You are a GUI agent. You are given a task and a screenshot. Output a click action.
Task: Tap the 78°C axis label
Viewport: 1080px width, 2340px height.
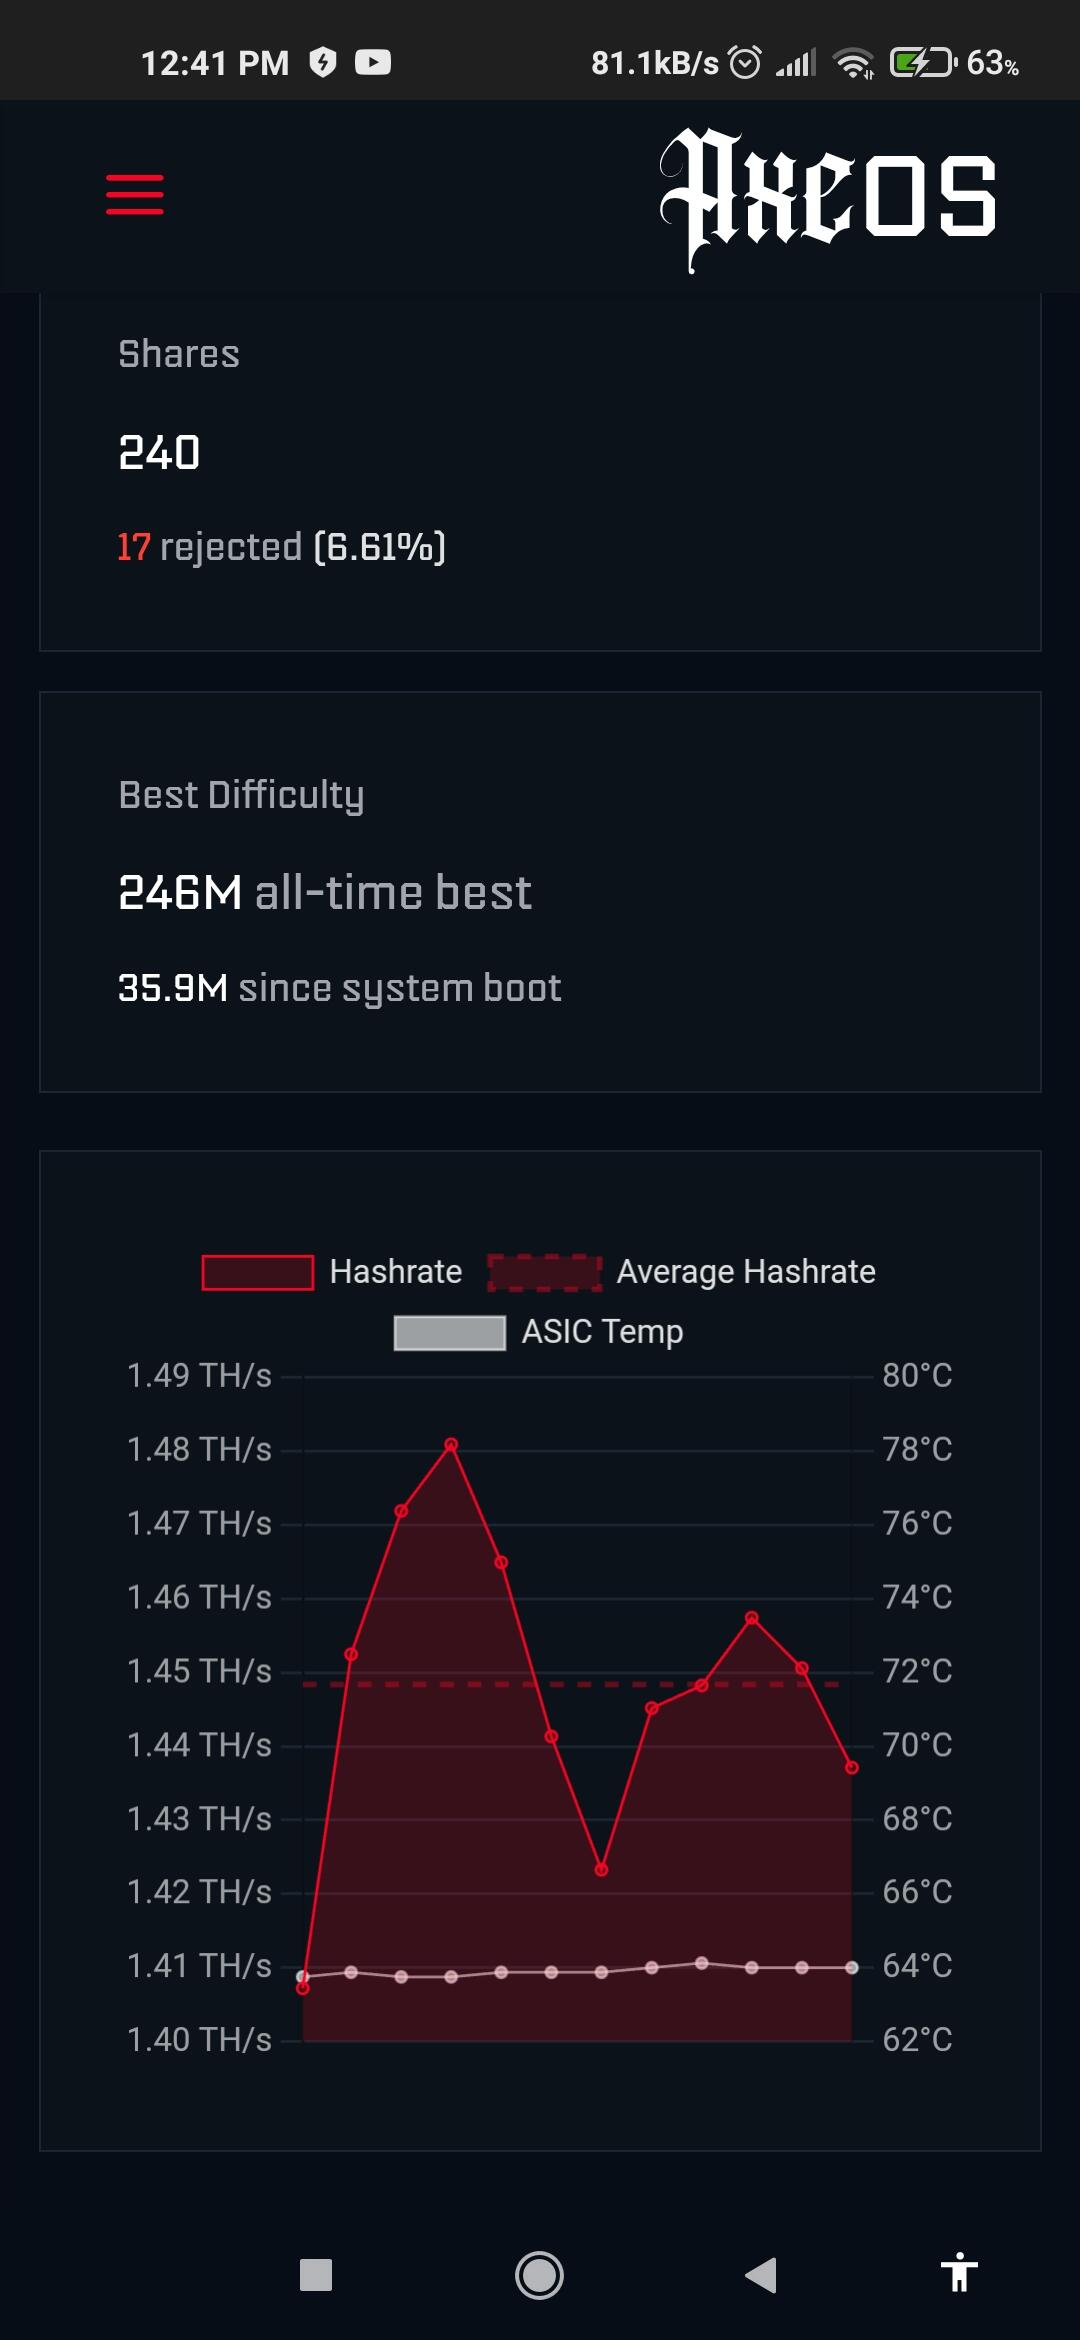coord(917,1450)
